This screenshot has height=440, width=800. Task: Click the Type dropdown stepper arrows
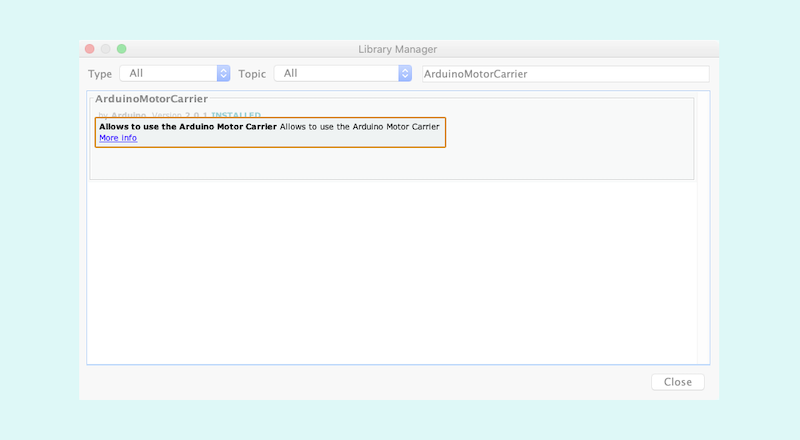pos(223,73)
